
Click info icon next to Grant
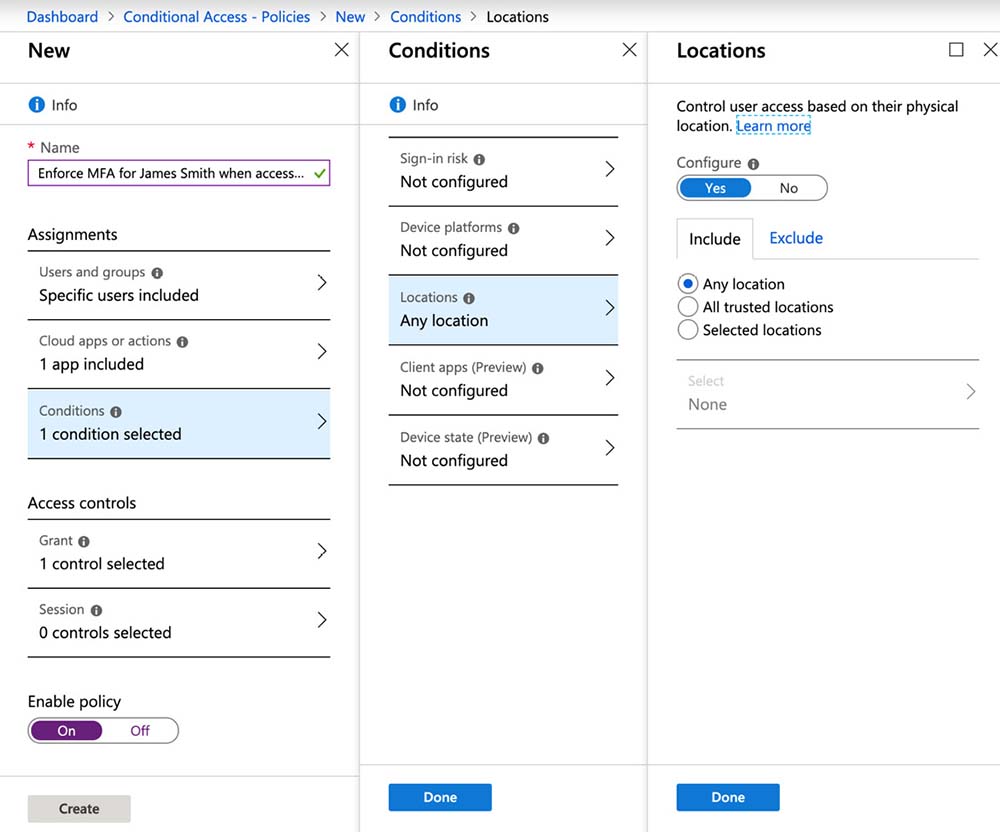pyautogui.click(x=84, y=541)
